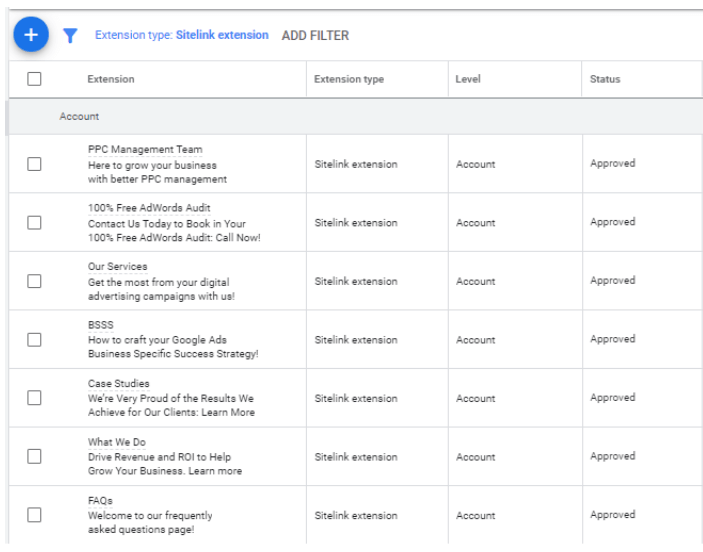Viewport: 703px width, 552px height.
Task: Sort by the Status column header
Action: (605, 79)
